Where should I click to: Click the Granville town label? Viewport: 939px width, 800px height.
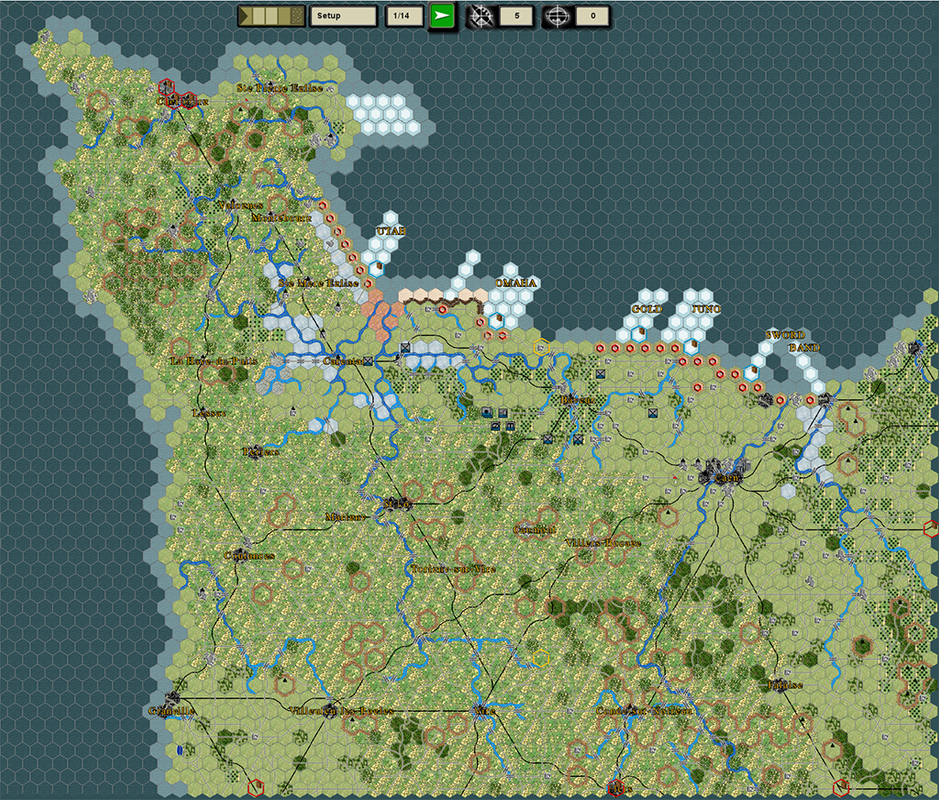tap(171, 711)
